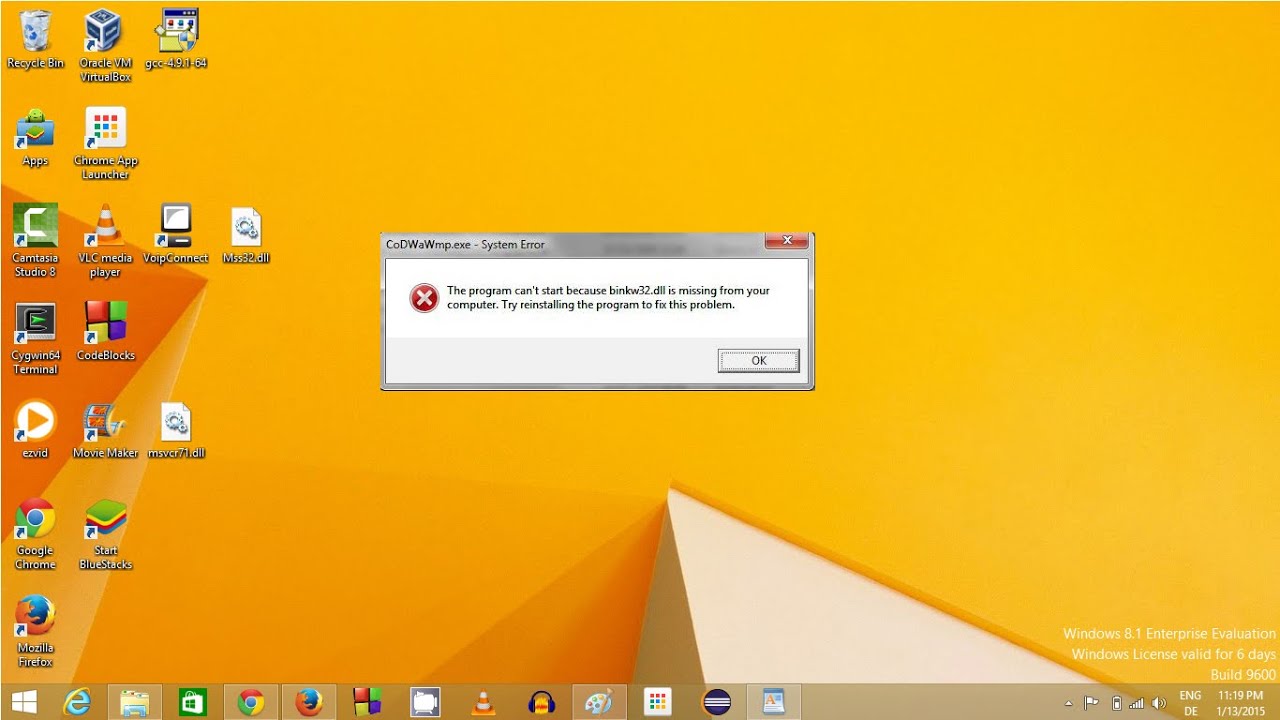Image resolution: width=1280 pixels, height=720 pixels.
Task: Select the gcc-4.9.1-64 desktop icon
Action: tap(176, 40)
